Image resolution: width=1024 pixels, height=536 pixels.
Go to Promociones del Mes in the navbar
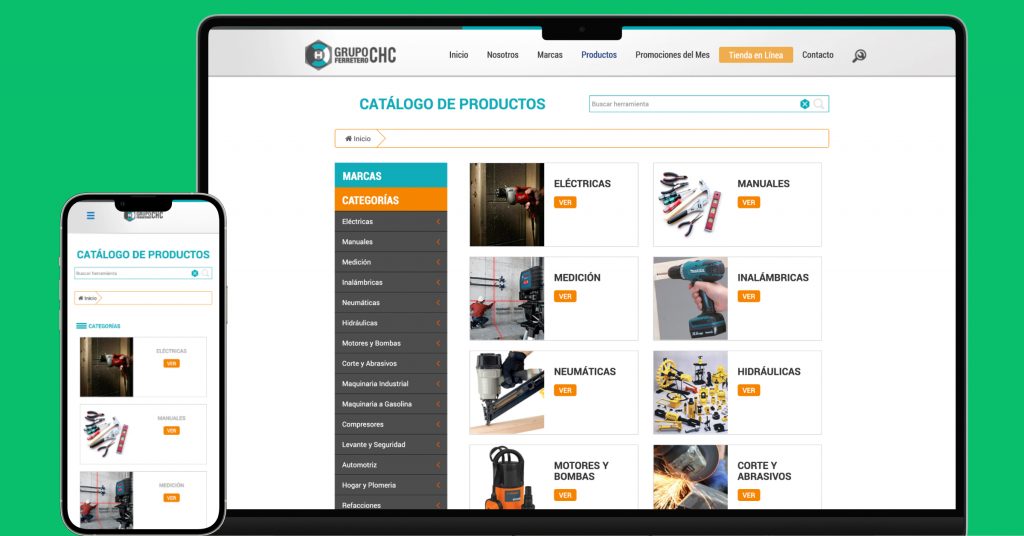click(672, 55)
